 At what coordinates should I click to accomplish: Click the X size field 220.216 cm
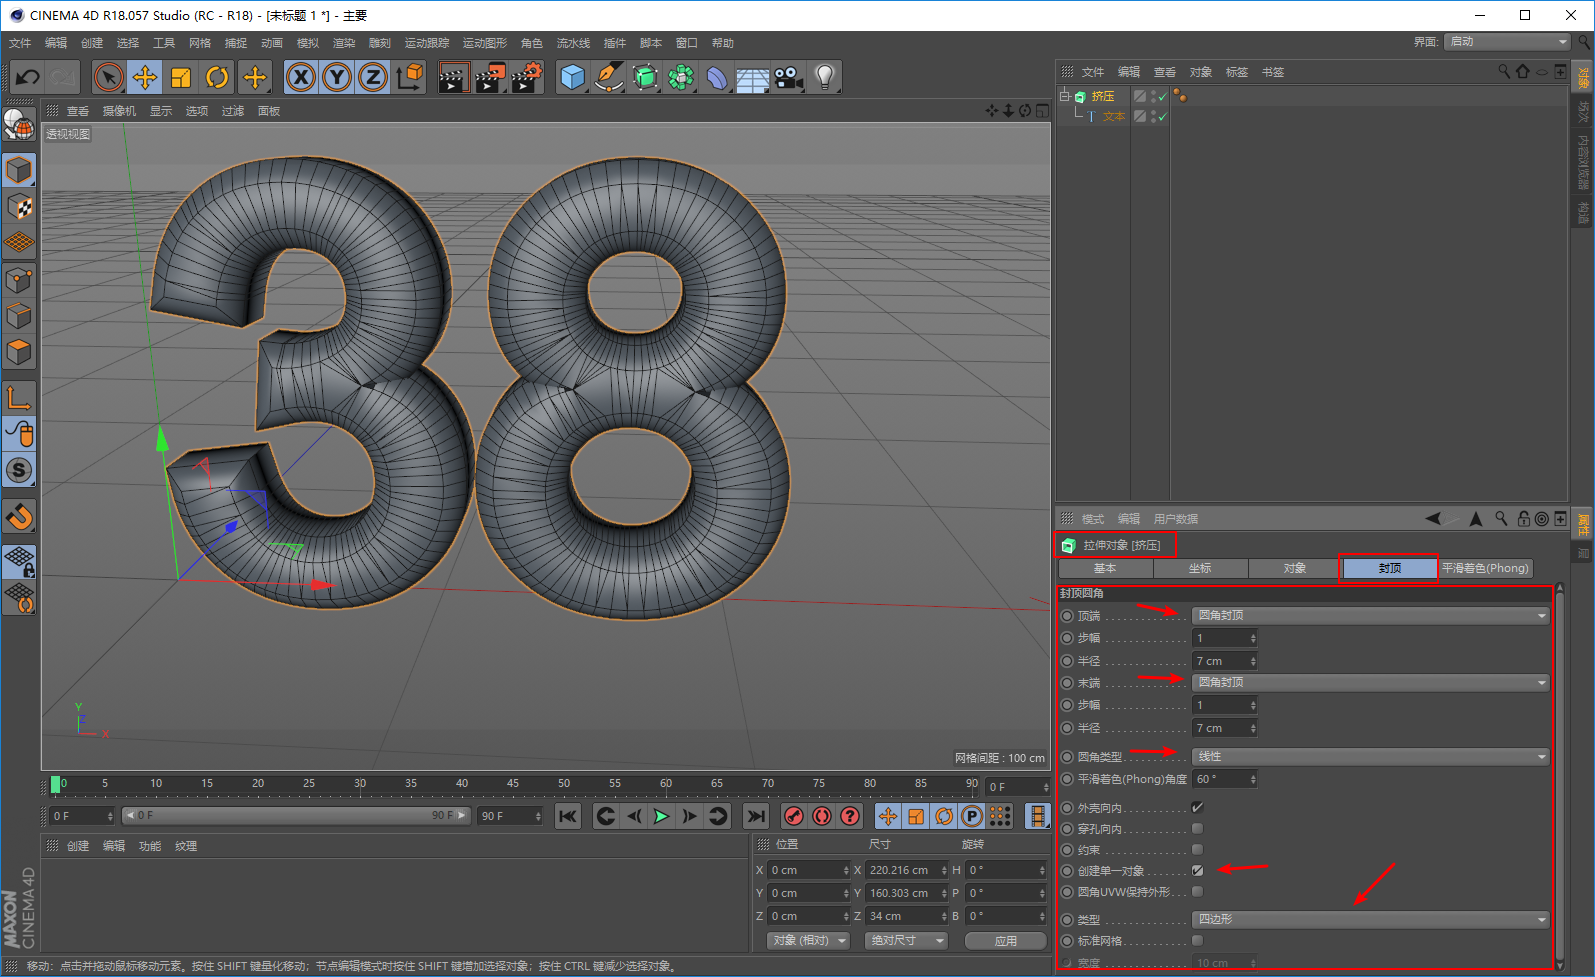[x=907, y=870]
